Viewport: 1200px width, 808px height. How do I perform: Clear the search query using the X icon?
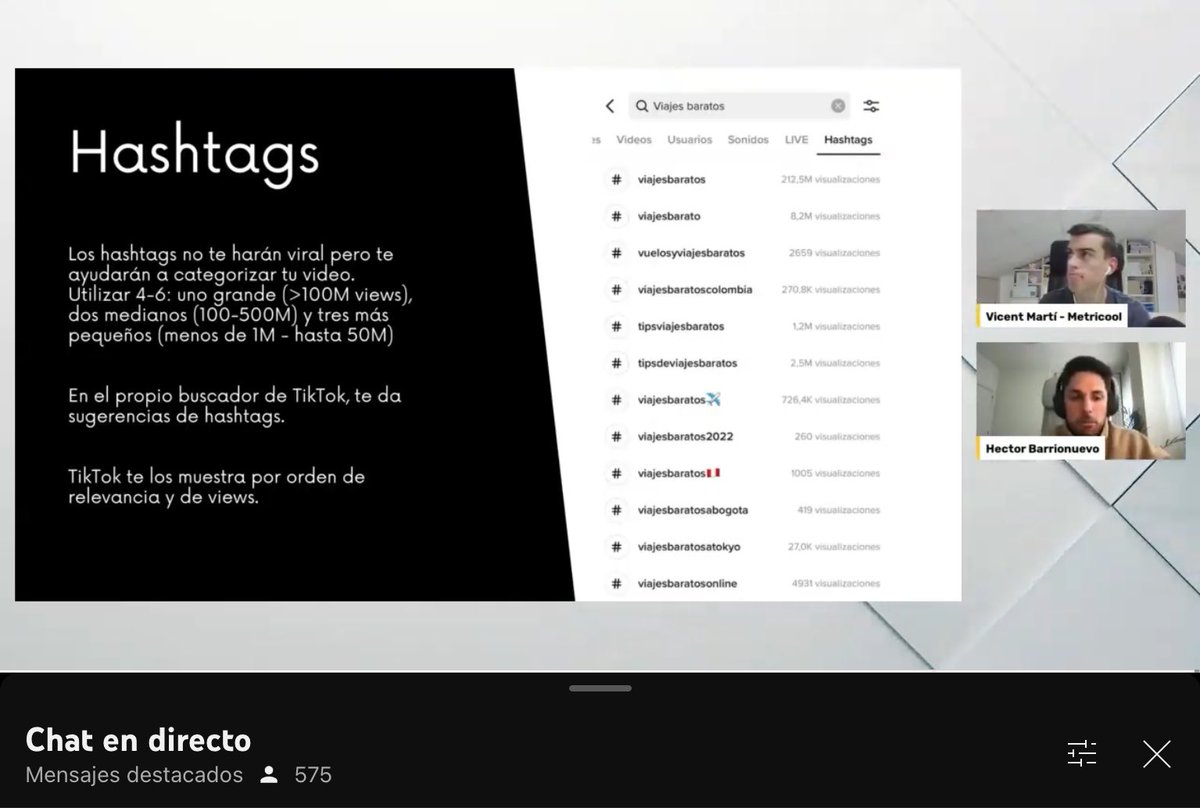pyautogui.click(x=838, y=105)
